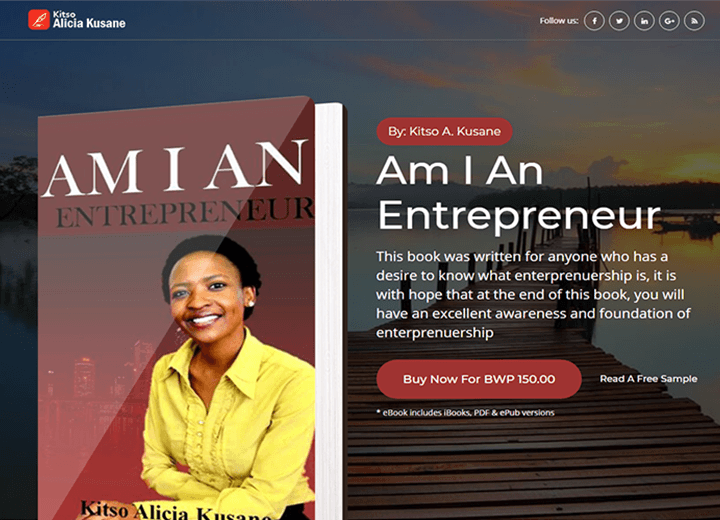Click the Kitso Alicia Kusane site name
The width and height of the screenshot is (720, 520).
pyautogui.click(x=89, y=20)
